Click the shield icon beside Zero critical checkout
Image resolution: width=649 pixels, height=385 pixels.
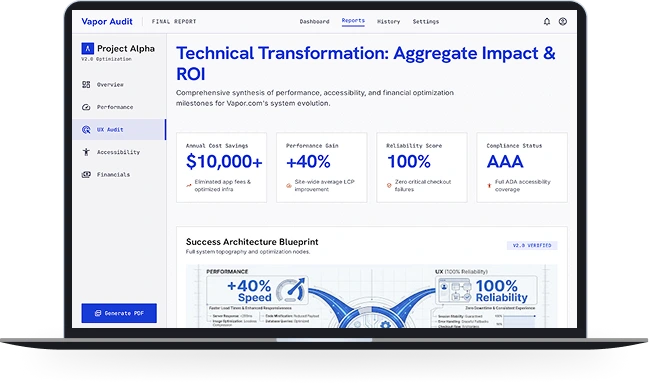tap(389, 185)
